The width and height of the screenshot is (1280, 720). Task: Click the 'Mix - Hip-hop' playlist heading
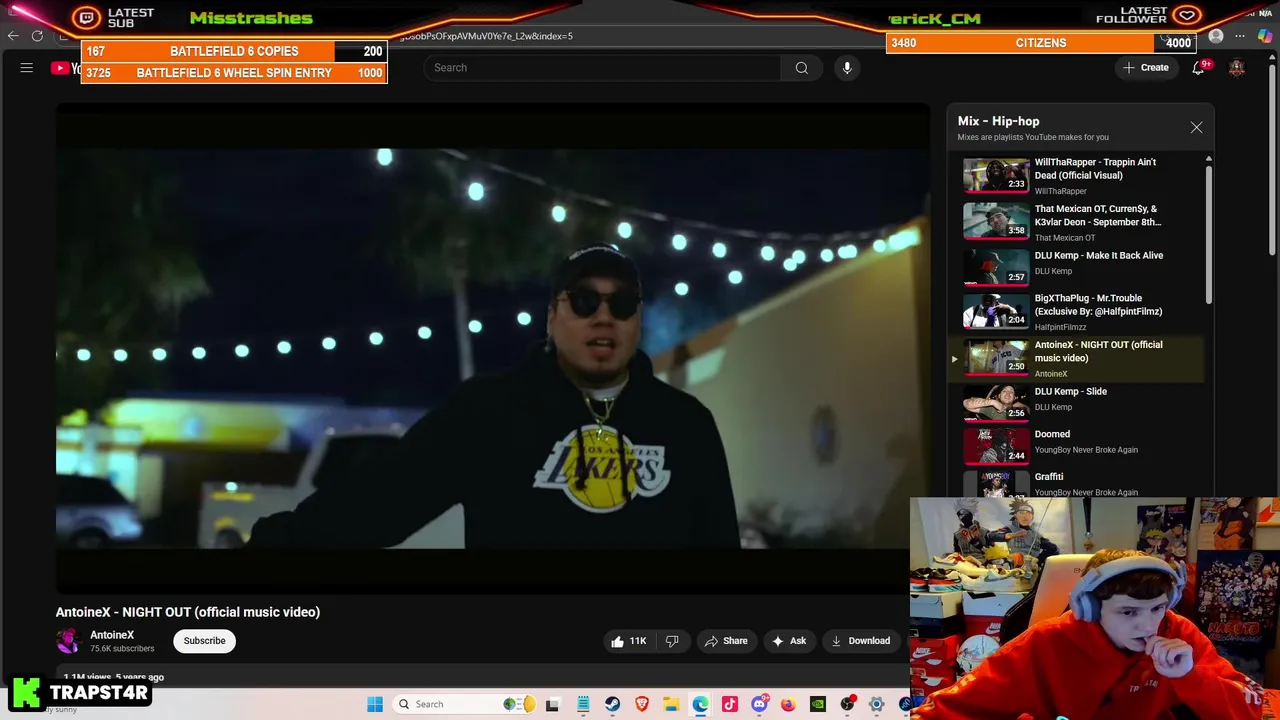[x=998, y=121]
